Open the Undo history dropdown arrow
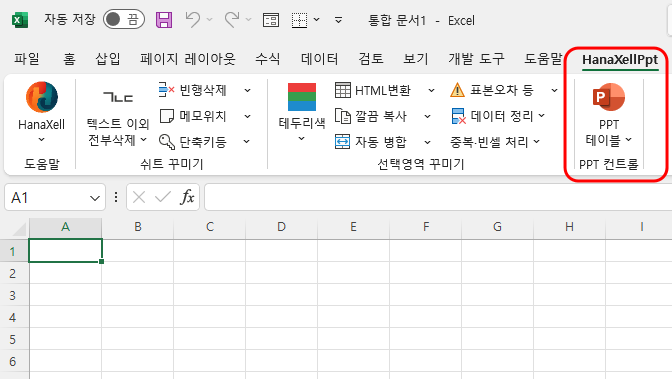Viewport: 672px width, 379px height. (x=209, y=20)
